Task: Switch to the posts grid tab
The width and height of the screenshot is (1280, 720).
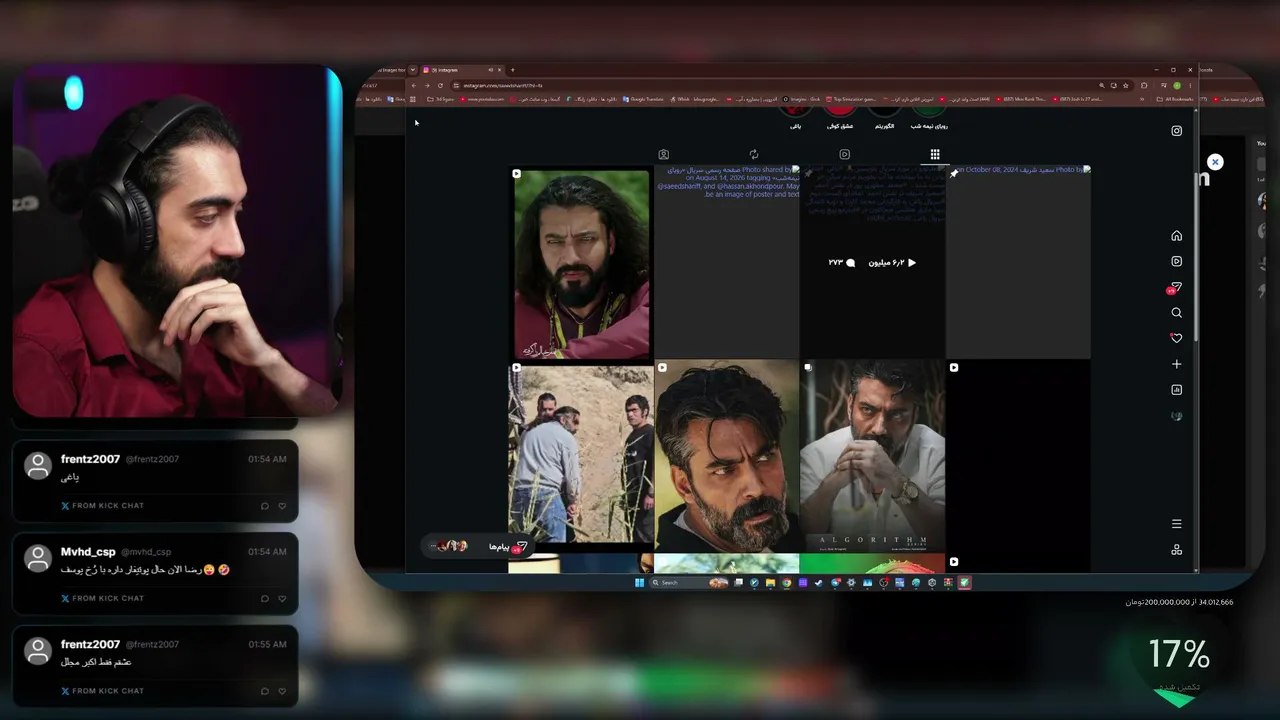Action: pos(935,155)
